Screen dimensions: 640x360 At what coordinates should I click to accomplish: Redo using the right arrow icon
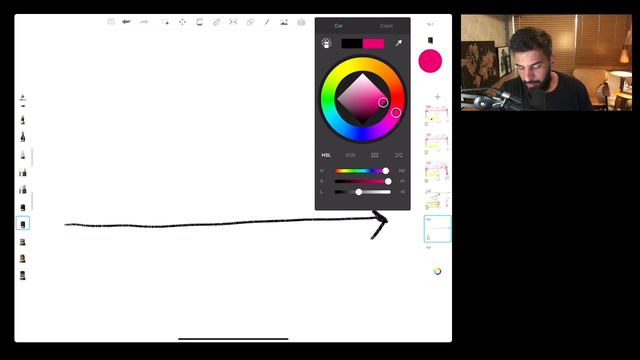144,22
